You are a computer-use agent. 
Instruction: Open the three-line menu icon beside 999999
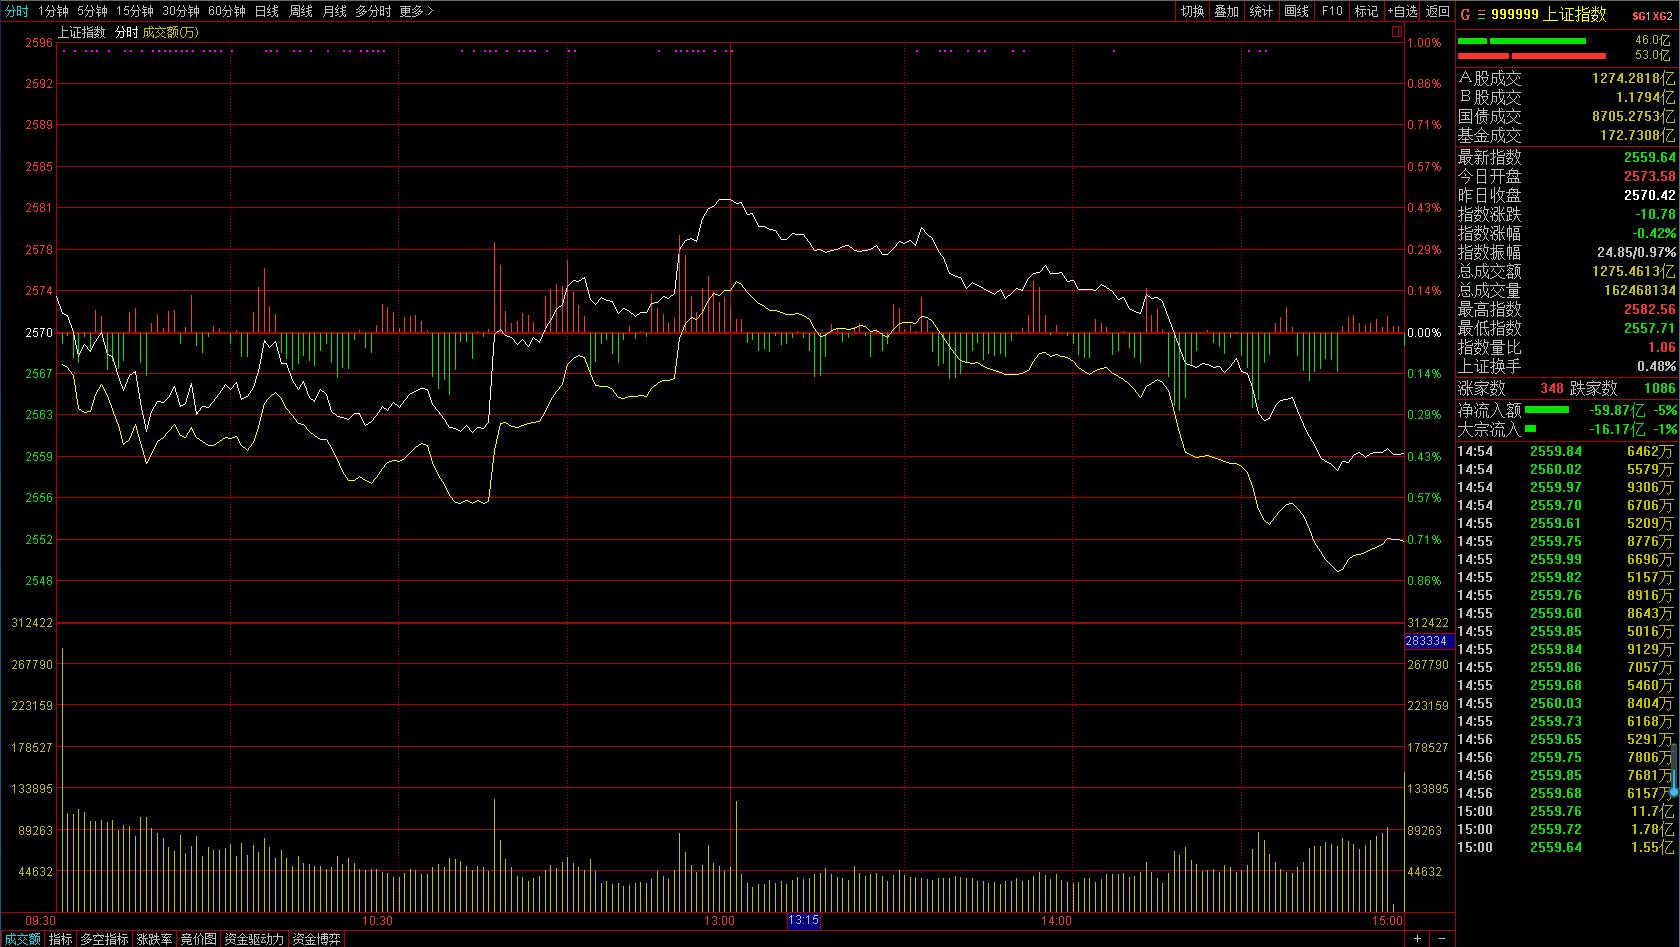tap(1481, 14)
